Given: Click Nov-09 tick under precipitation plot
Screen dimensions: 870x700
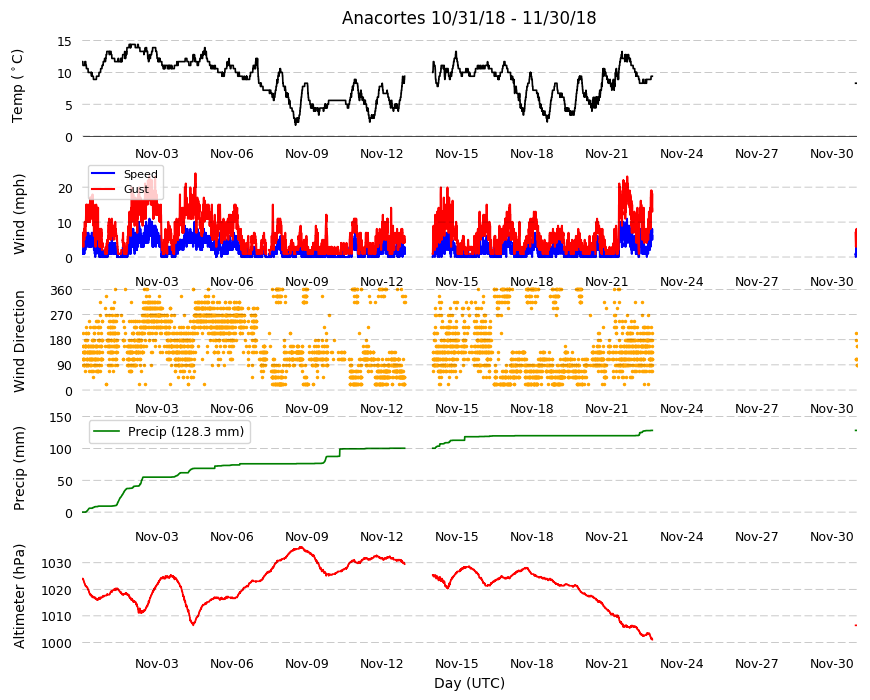Looking at the screenshot, I should pos(307,537).
